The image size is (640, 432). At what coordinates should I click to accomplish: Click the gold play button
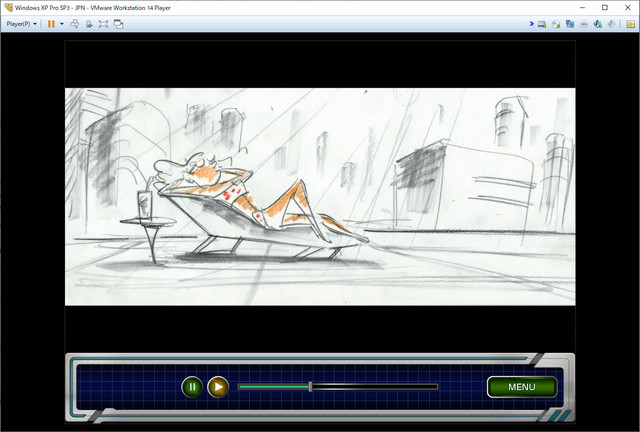(x=218, y=387)
